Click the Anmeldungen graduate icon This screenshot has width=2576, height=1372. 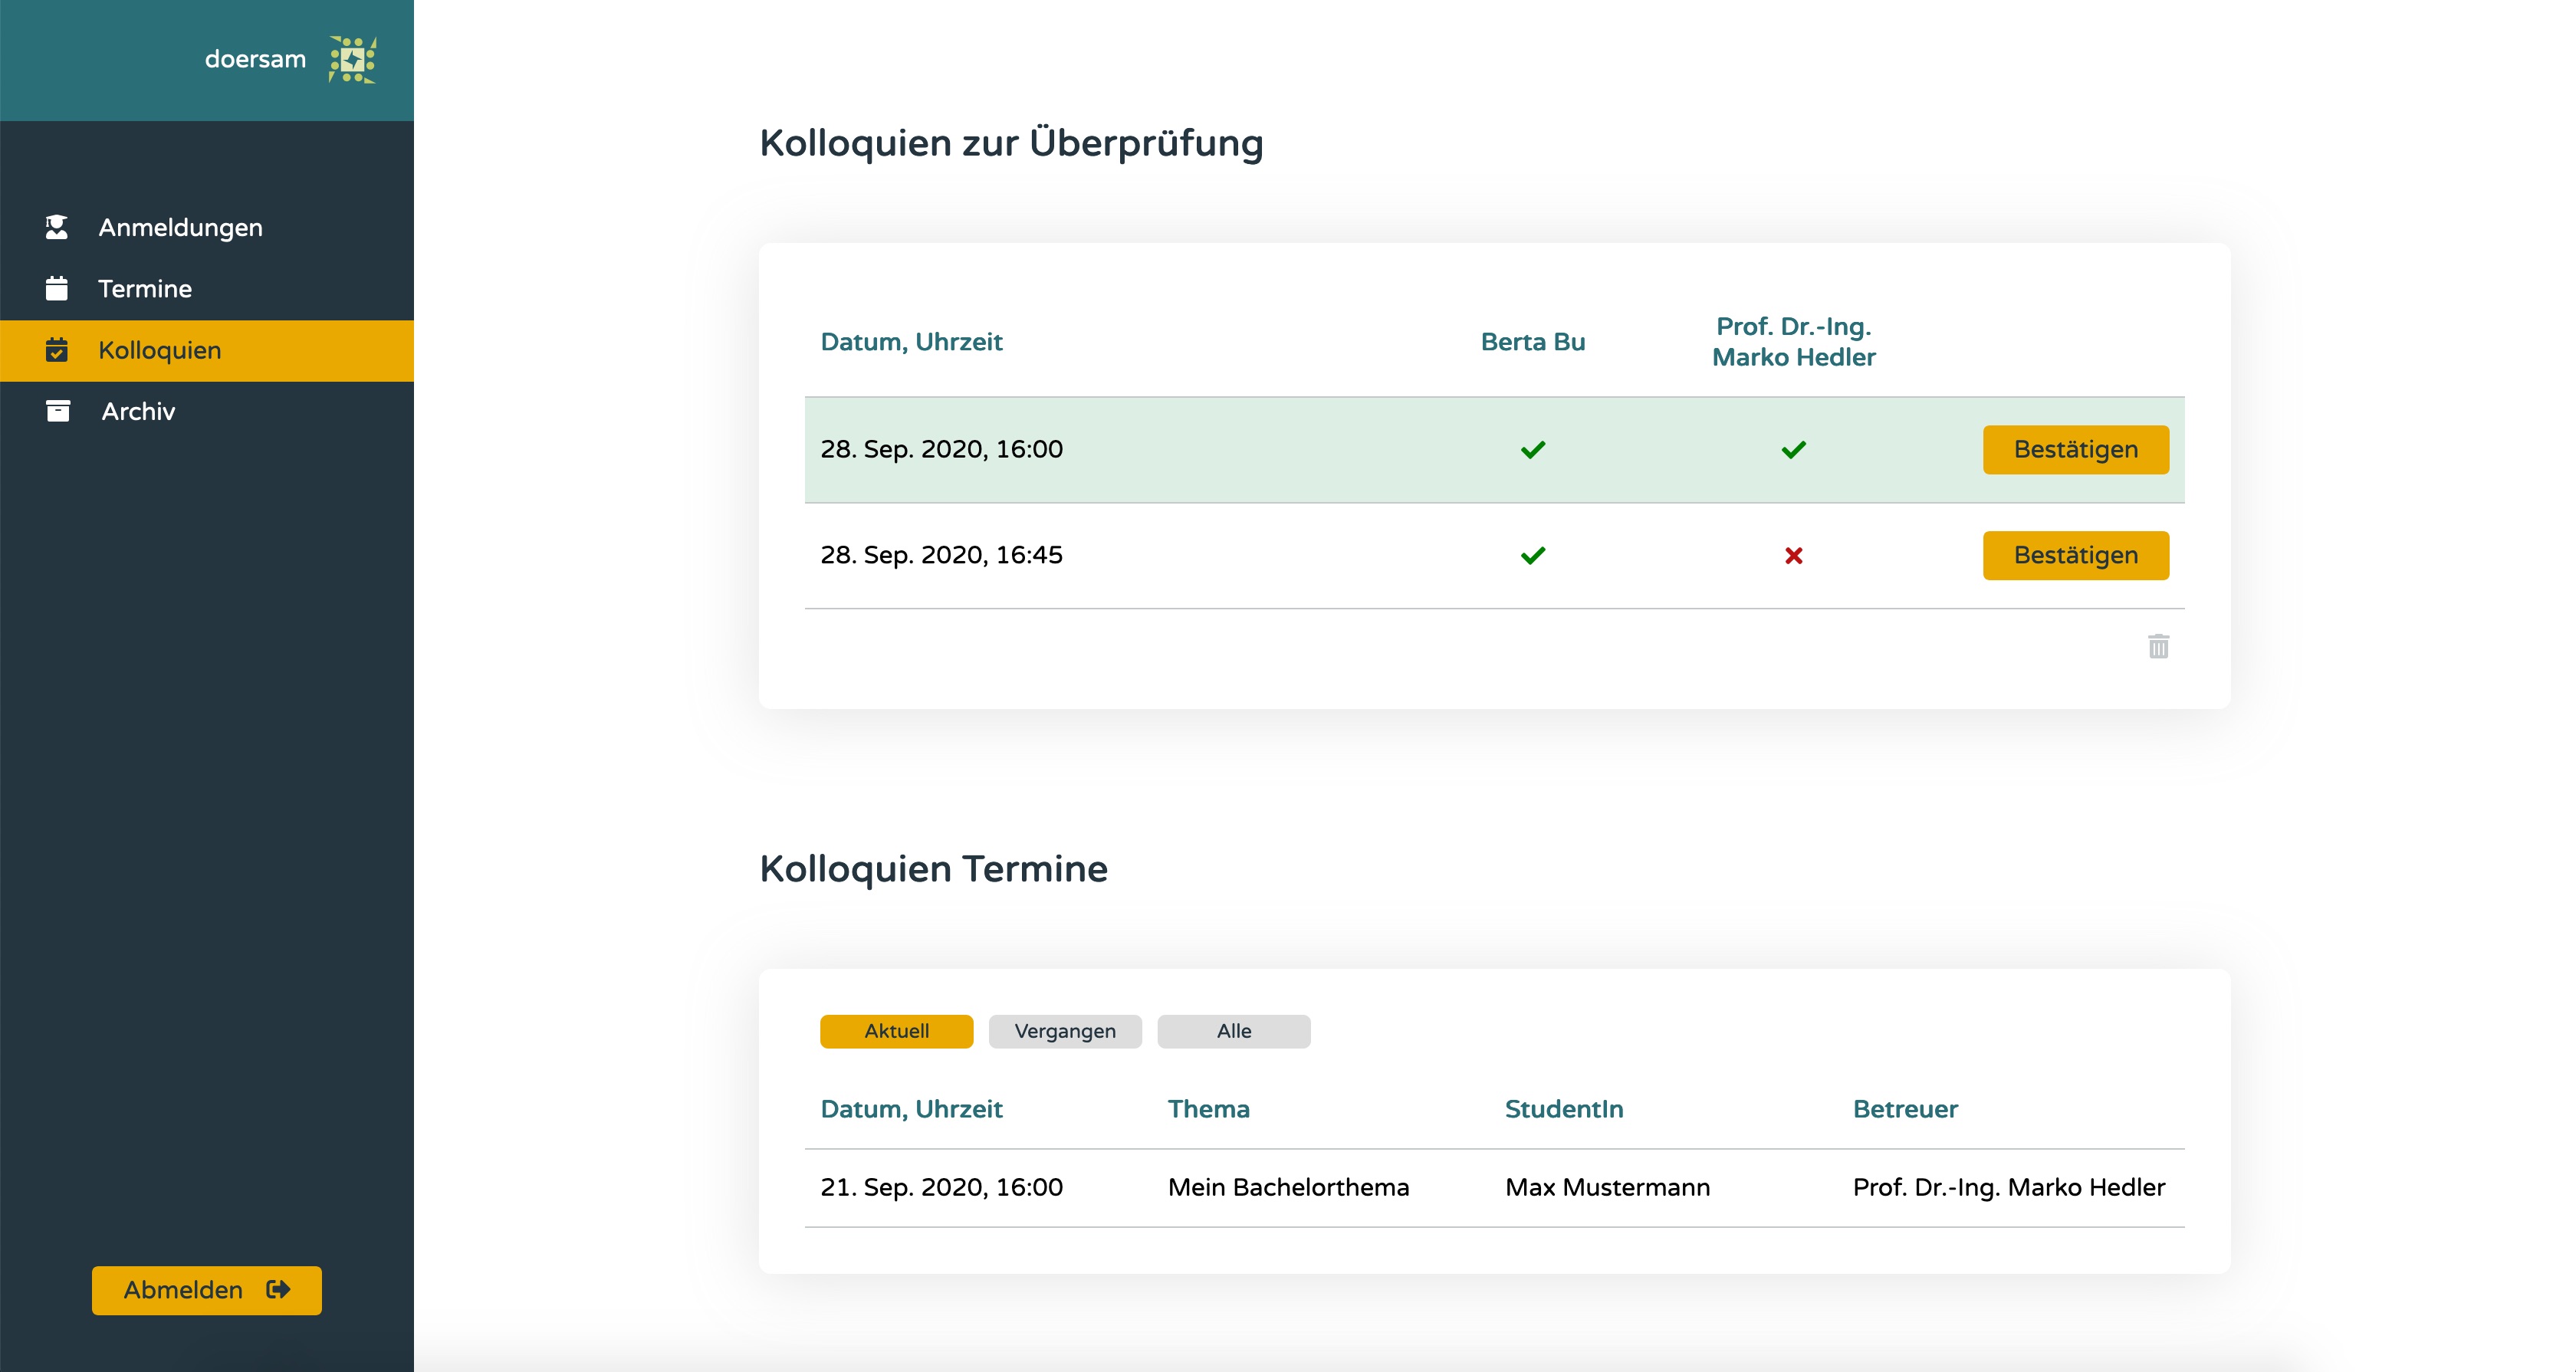tap(57, 227)
